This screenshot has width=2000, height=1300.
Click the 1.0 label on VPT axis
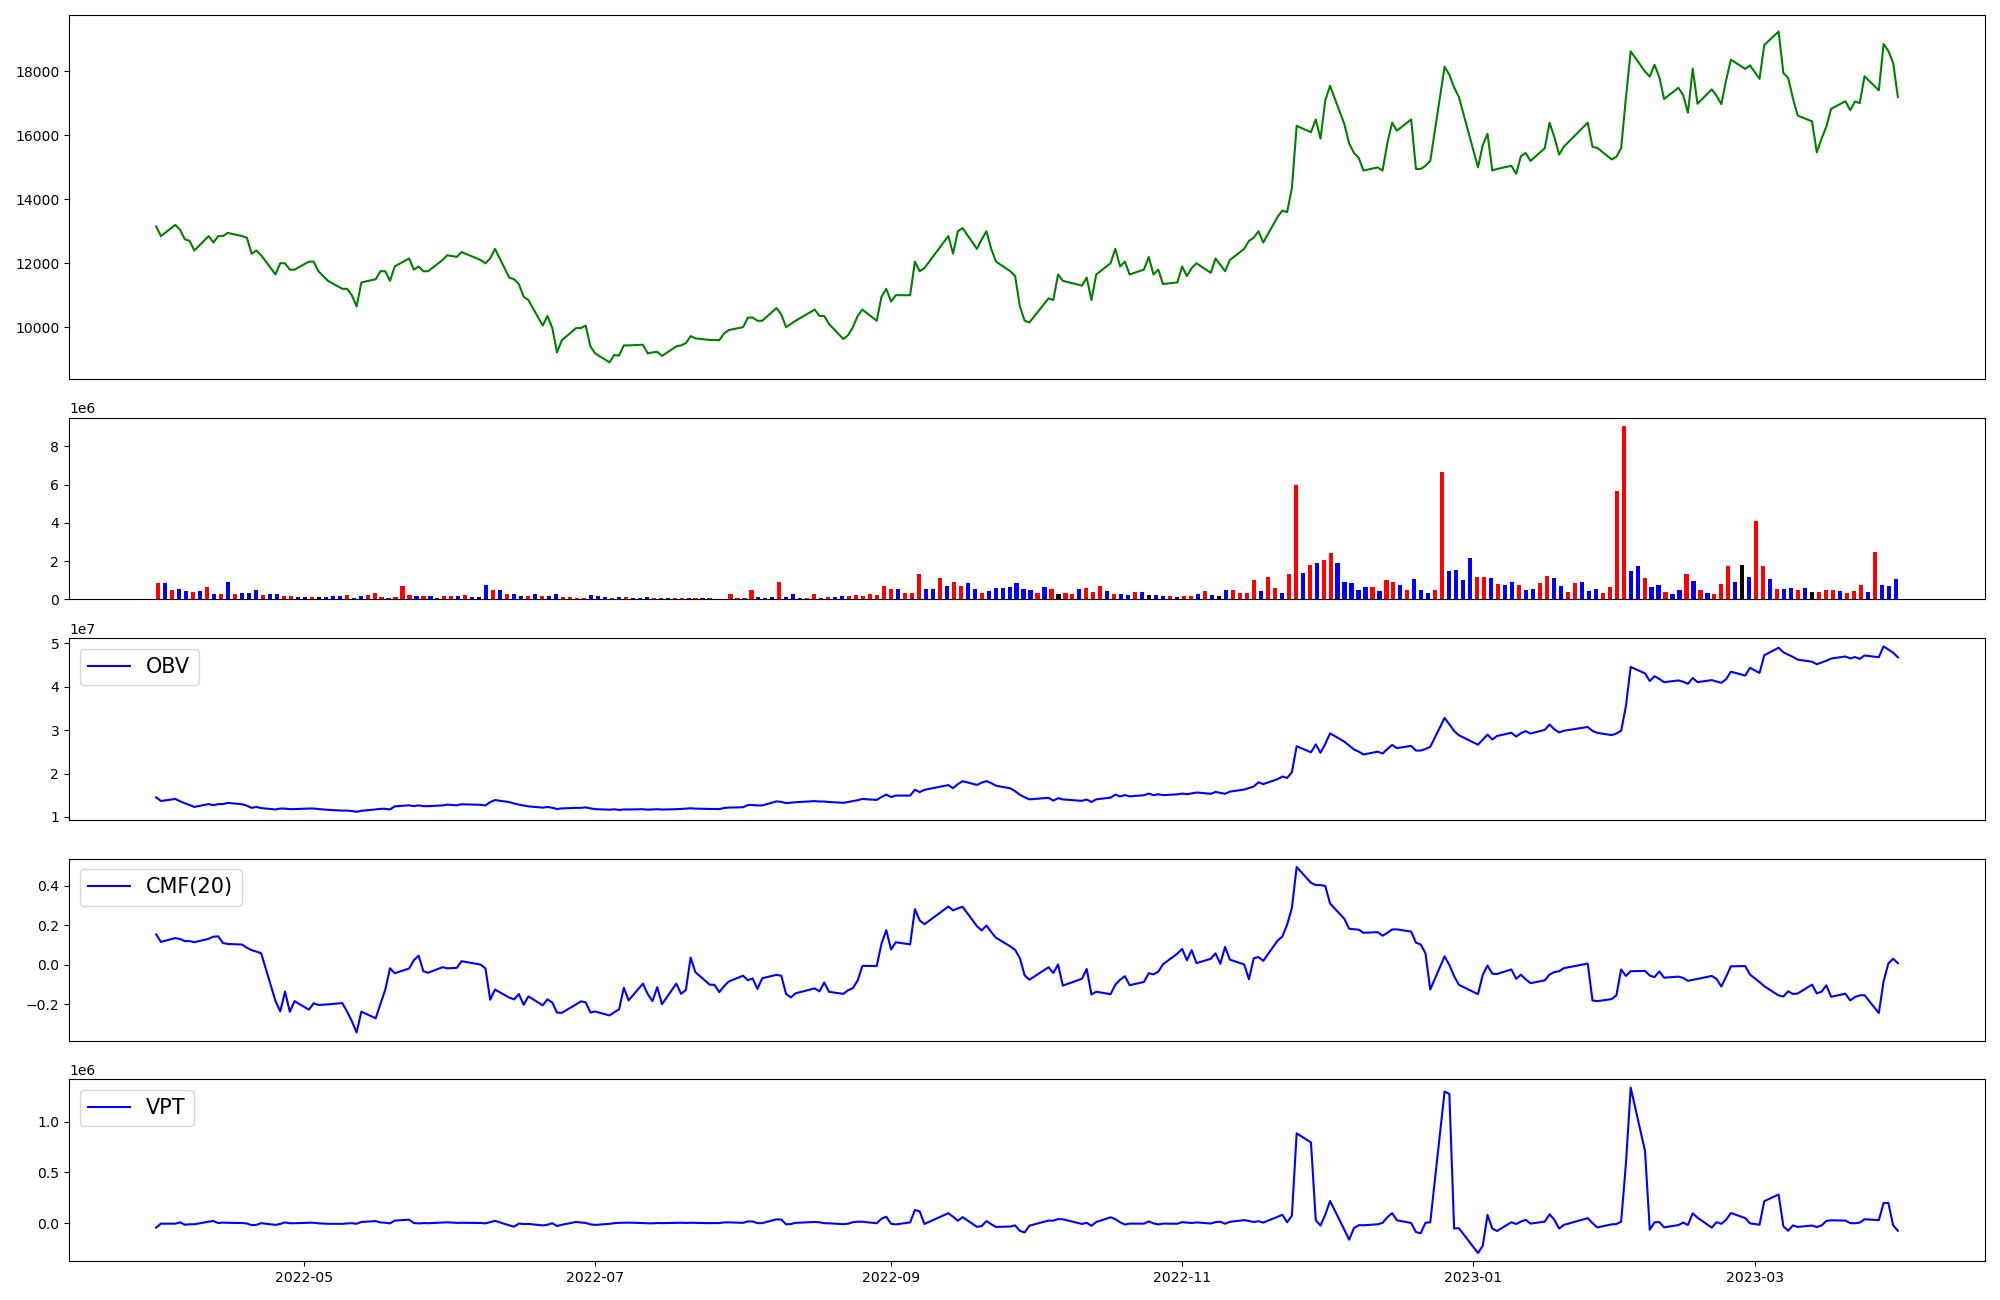pos(50,1123)
